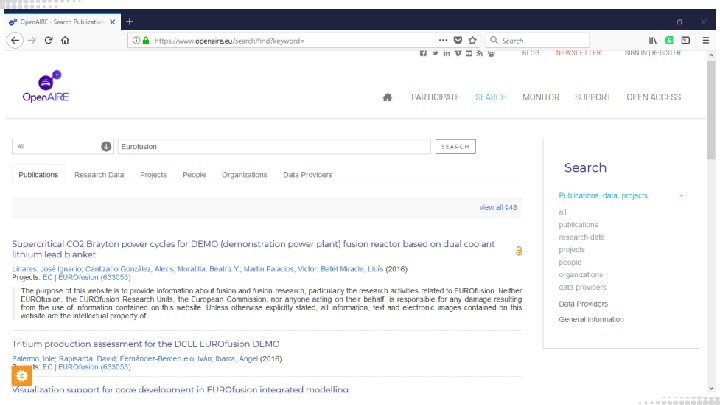This screenshot has height=405, width=720.
Task: Bookmark this page with the star icon
Action: click(472, 40)
